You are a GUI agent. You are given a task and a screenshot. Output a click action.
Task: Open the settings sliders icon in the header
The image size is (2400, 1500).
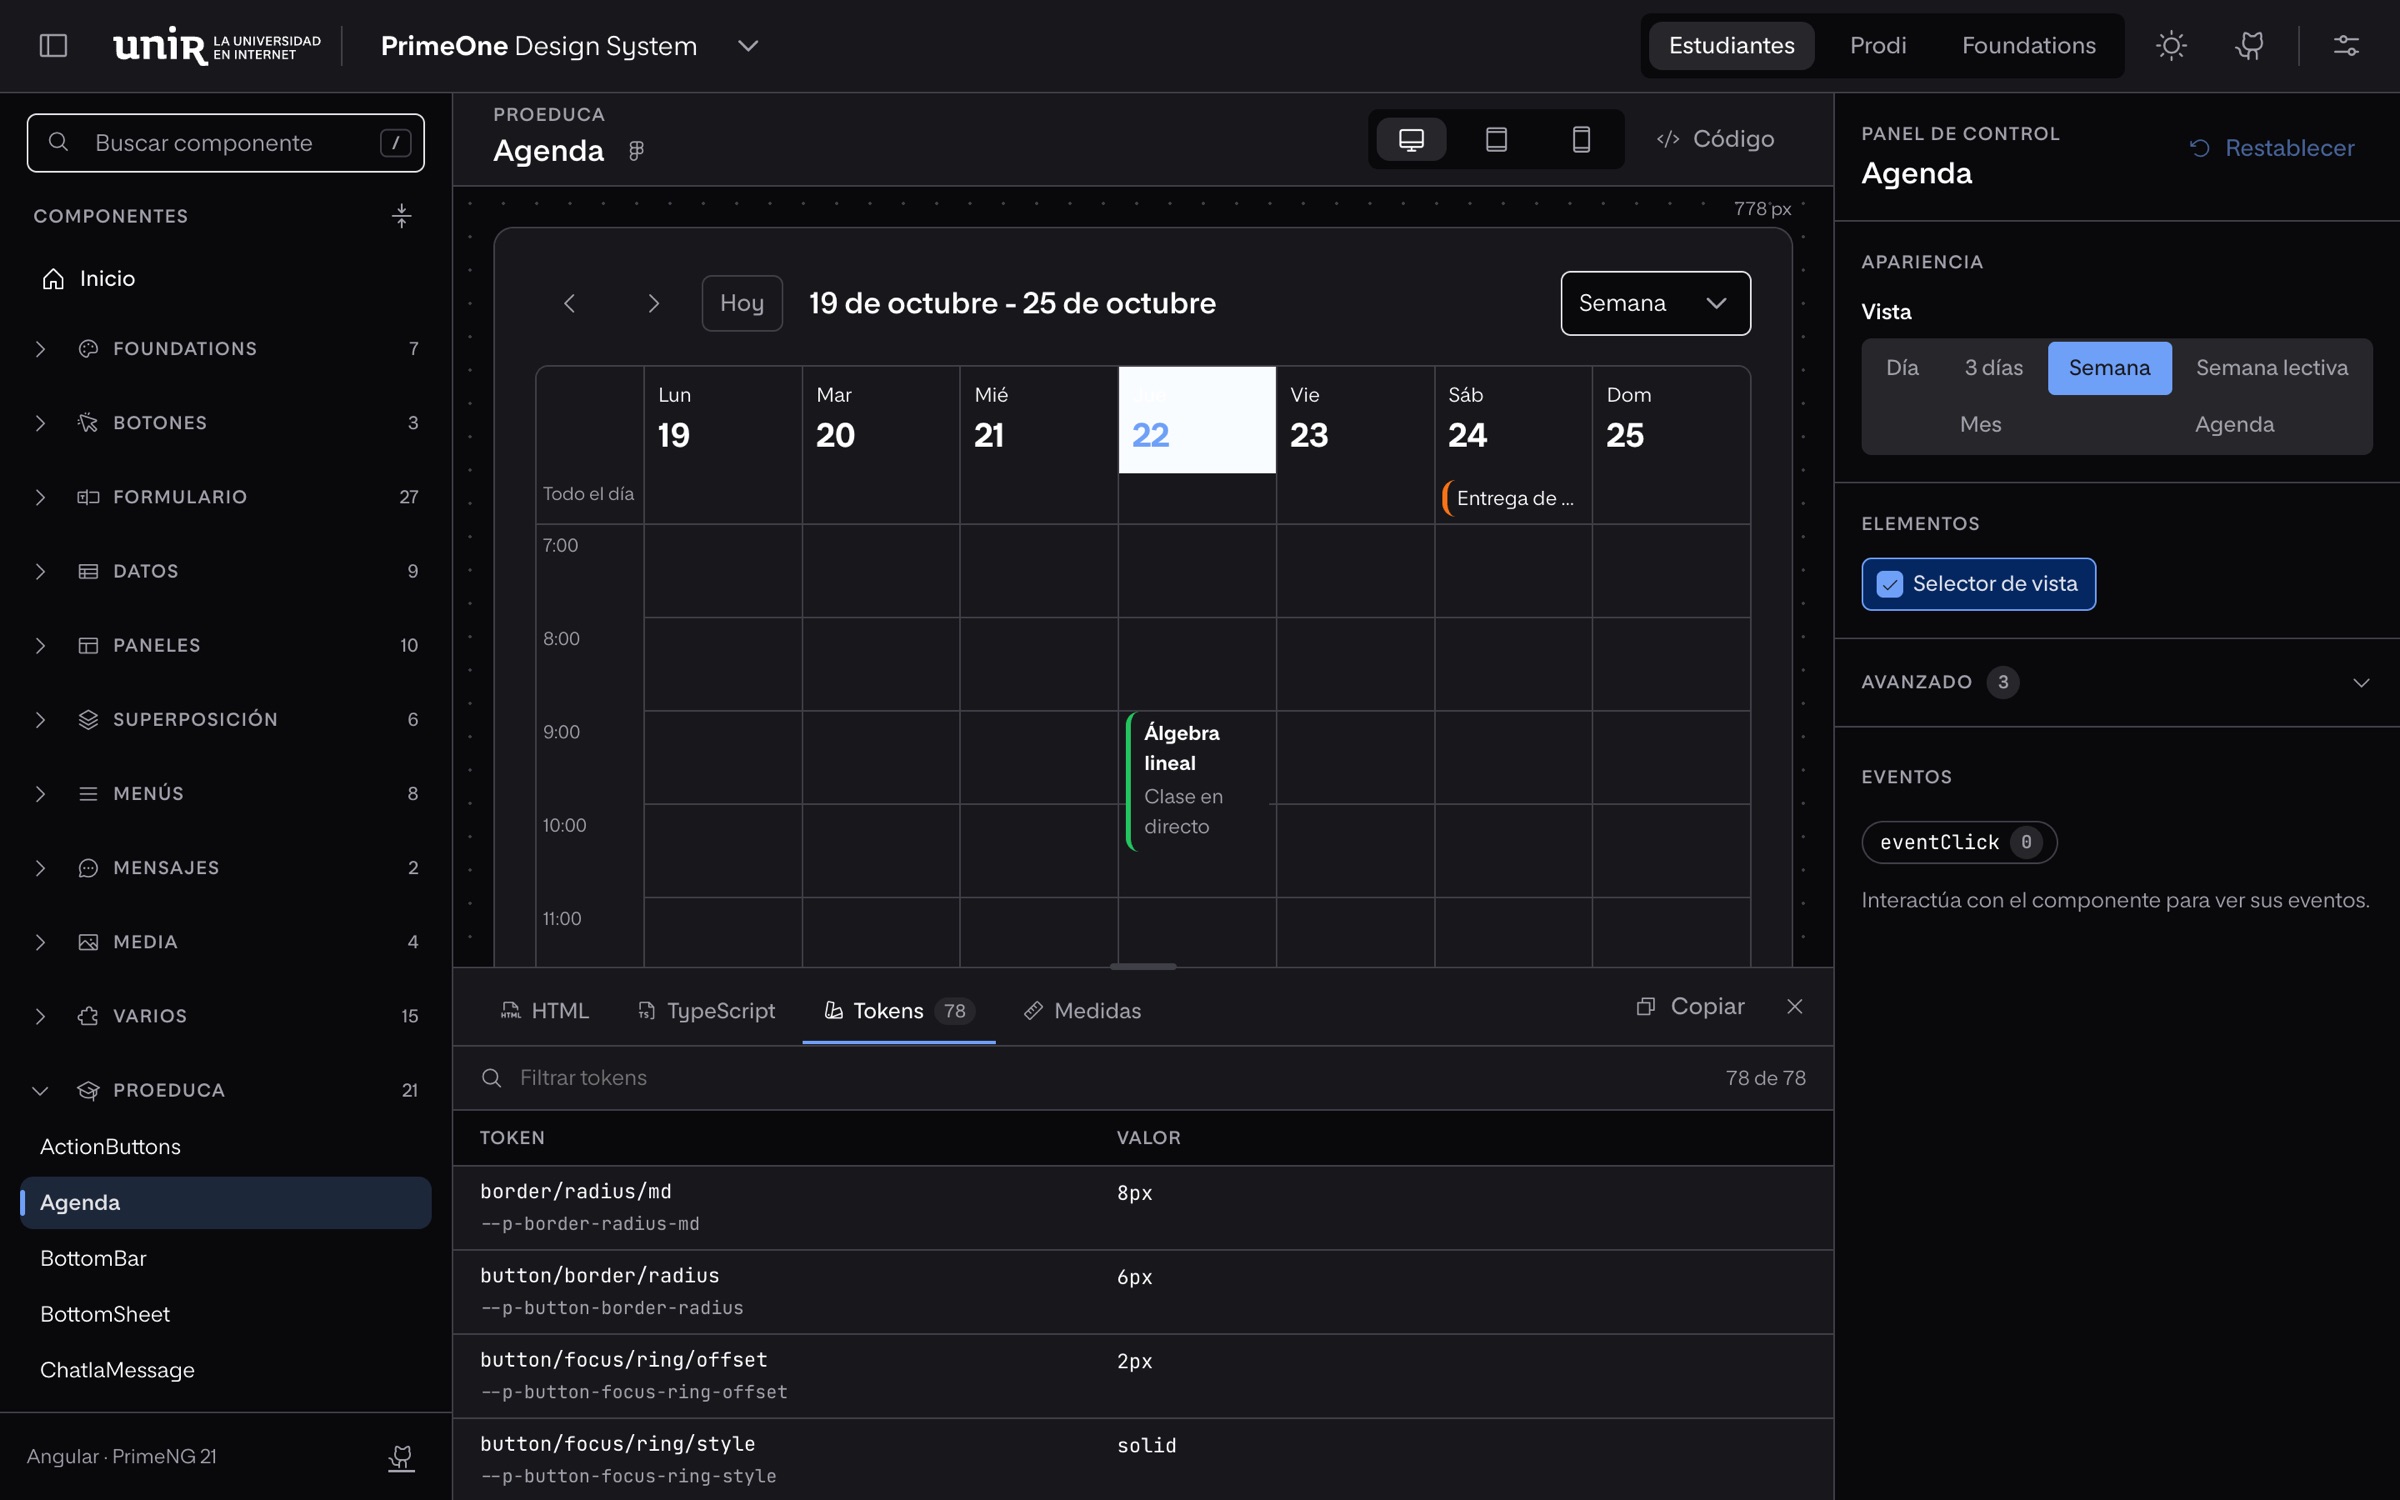click(2346, 46)
